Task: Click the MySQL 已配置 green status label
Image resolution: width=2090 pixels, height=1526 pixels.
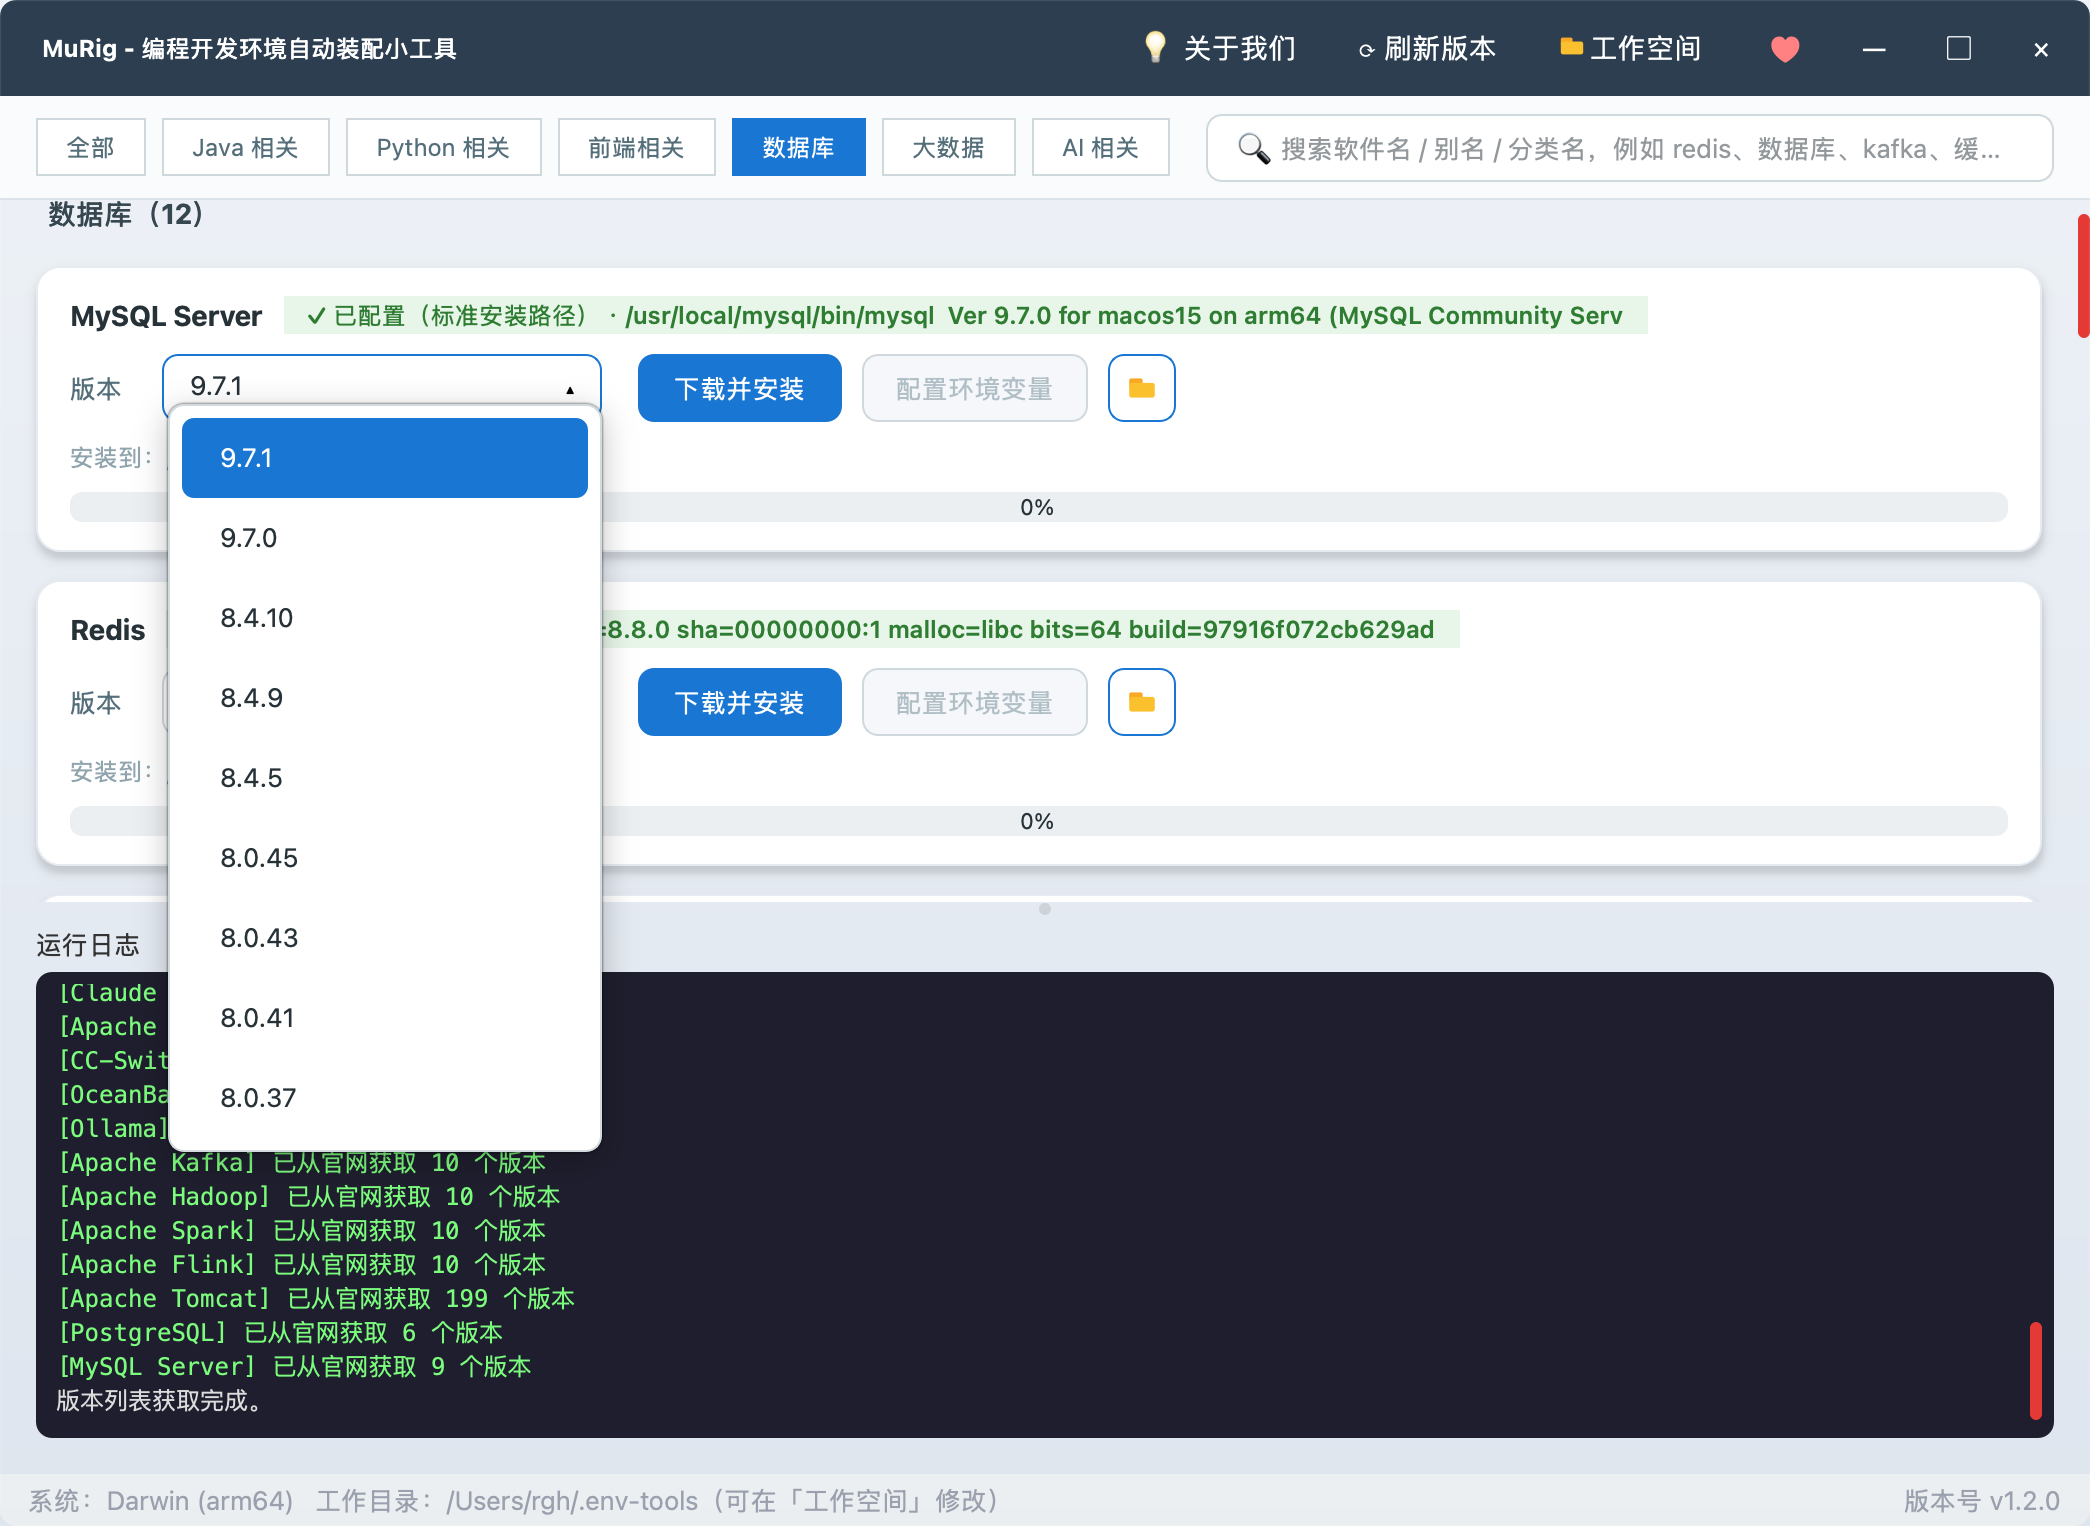Action: click(966, 315)
